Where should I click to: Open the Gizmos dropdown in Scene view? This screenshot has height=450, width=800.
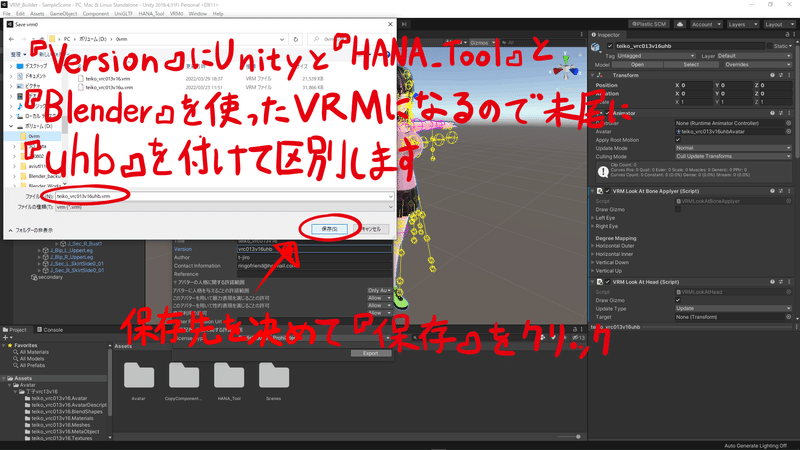[482, 43]
